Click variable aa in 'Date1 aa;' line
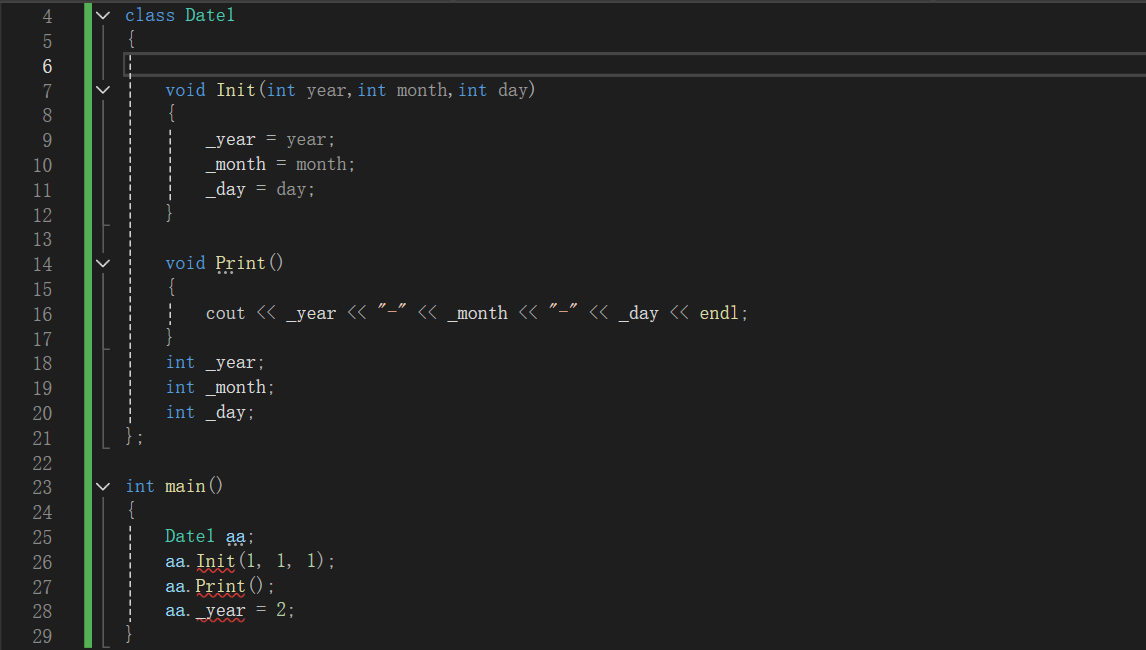This screenshot has width=1146, height=650. 235,537
